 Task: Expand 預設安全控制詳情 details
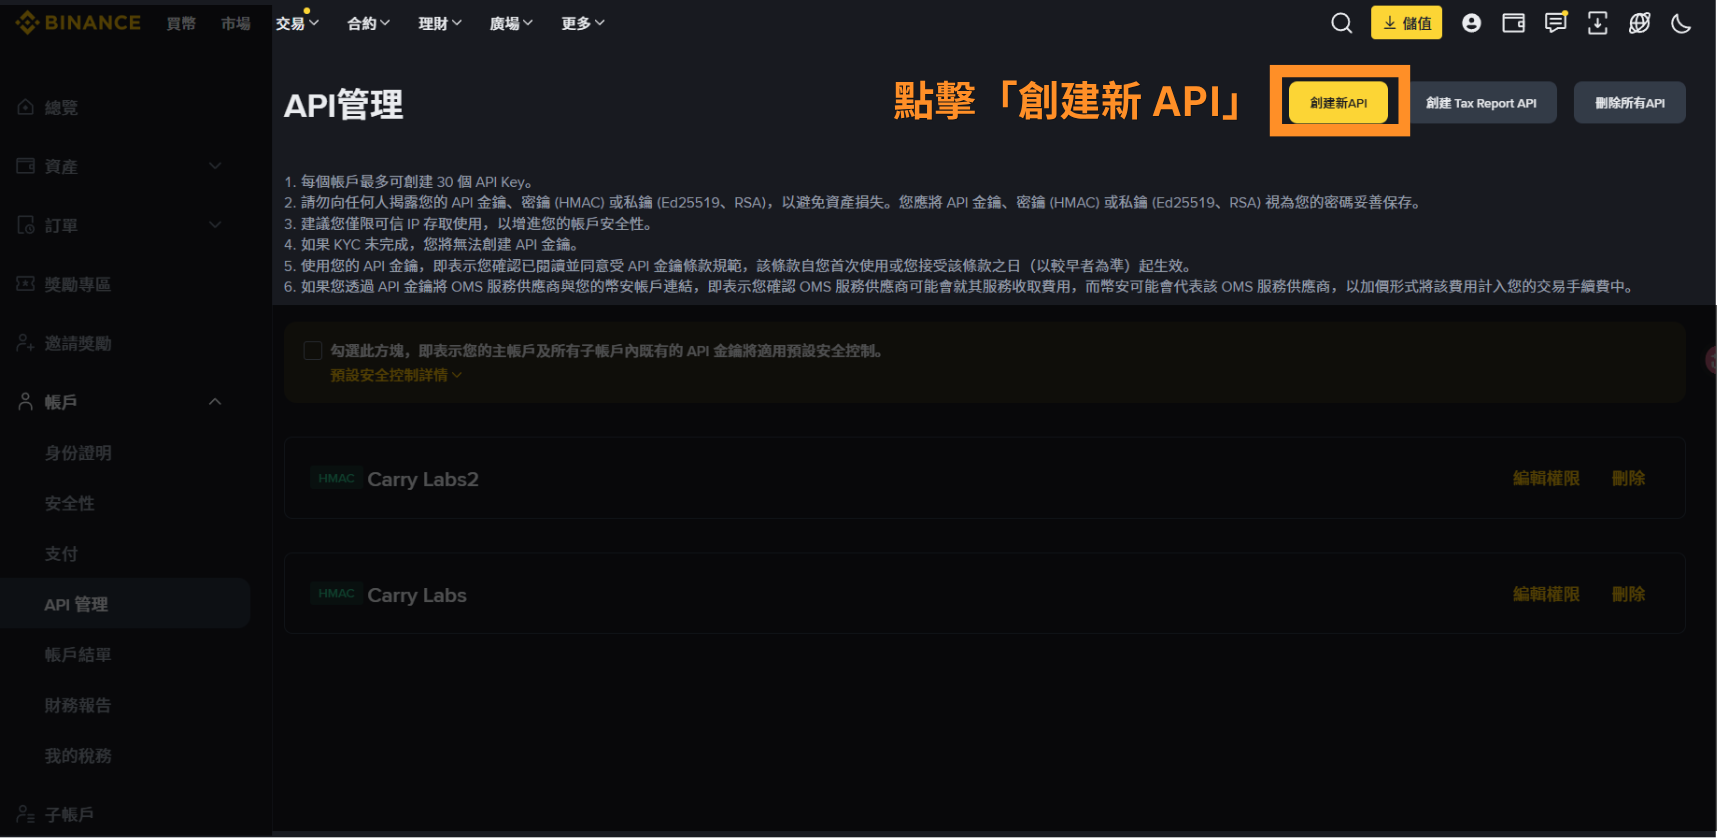pos(396,375)
